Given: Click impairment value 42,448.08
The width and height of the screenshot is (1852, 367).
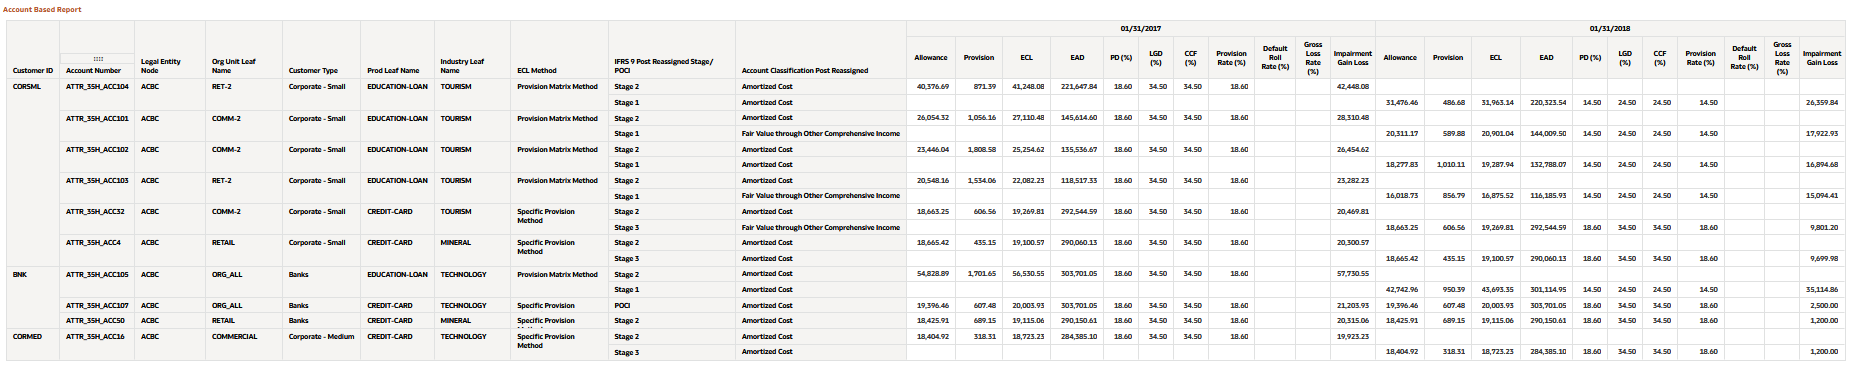Looking at the screenshot, I should tap(1353, 87).
